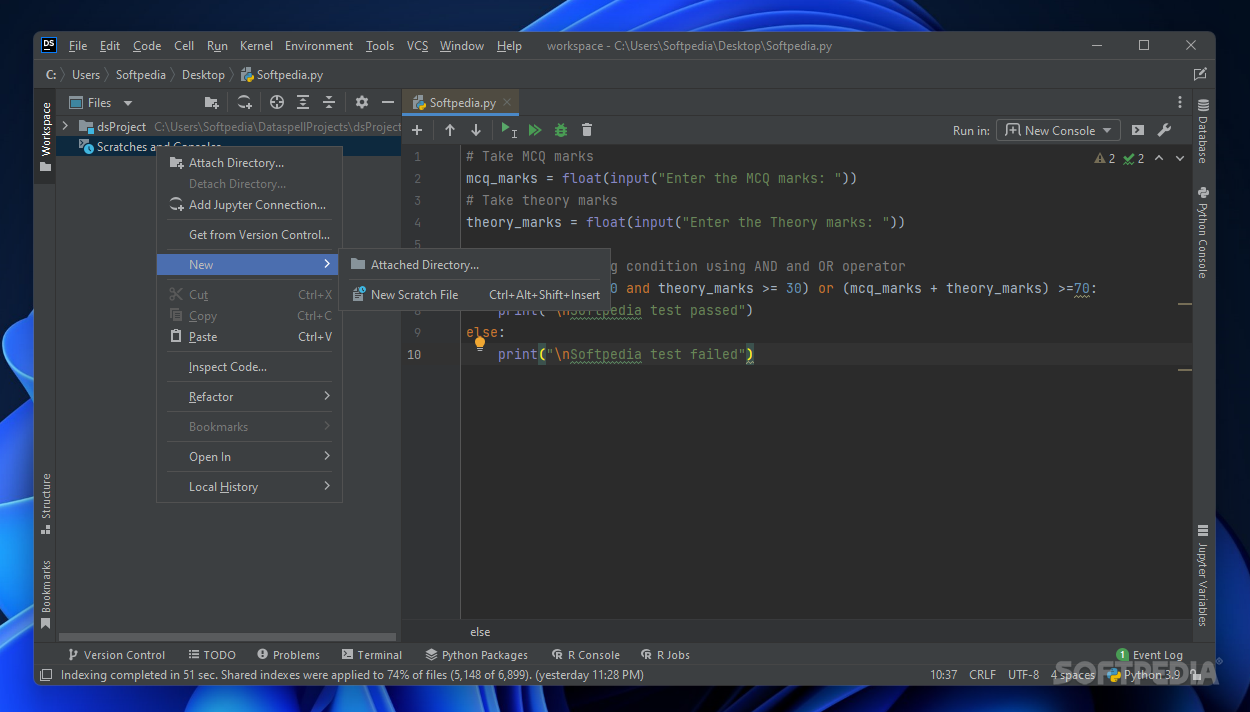Select Paste in context menu
The width and height of the screenshot is (1250, 712).
(250, 337)
